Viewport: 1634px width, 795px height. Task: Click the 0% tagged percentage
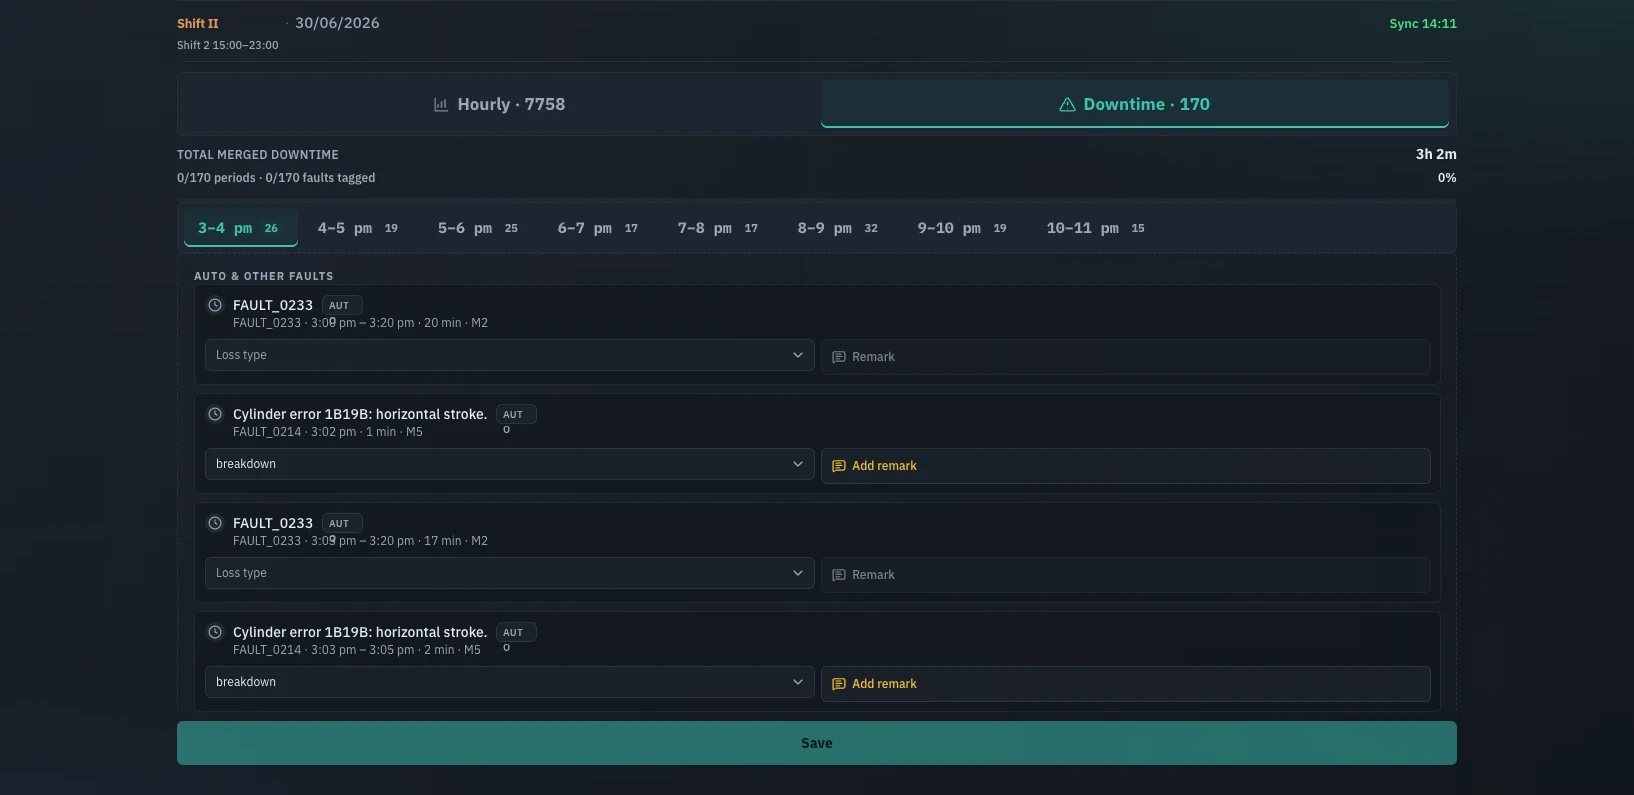1447,178
